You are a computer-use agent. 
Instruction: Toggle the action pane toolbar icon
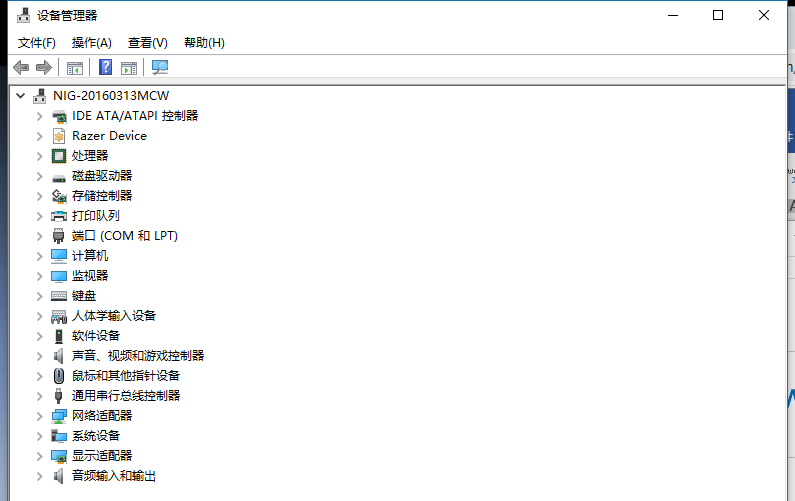pos(129,67)
